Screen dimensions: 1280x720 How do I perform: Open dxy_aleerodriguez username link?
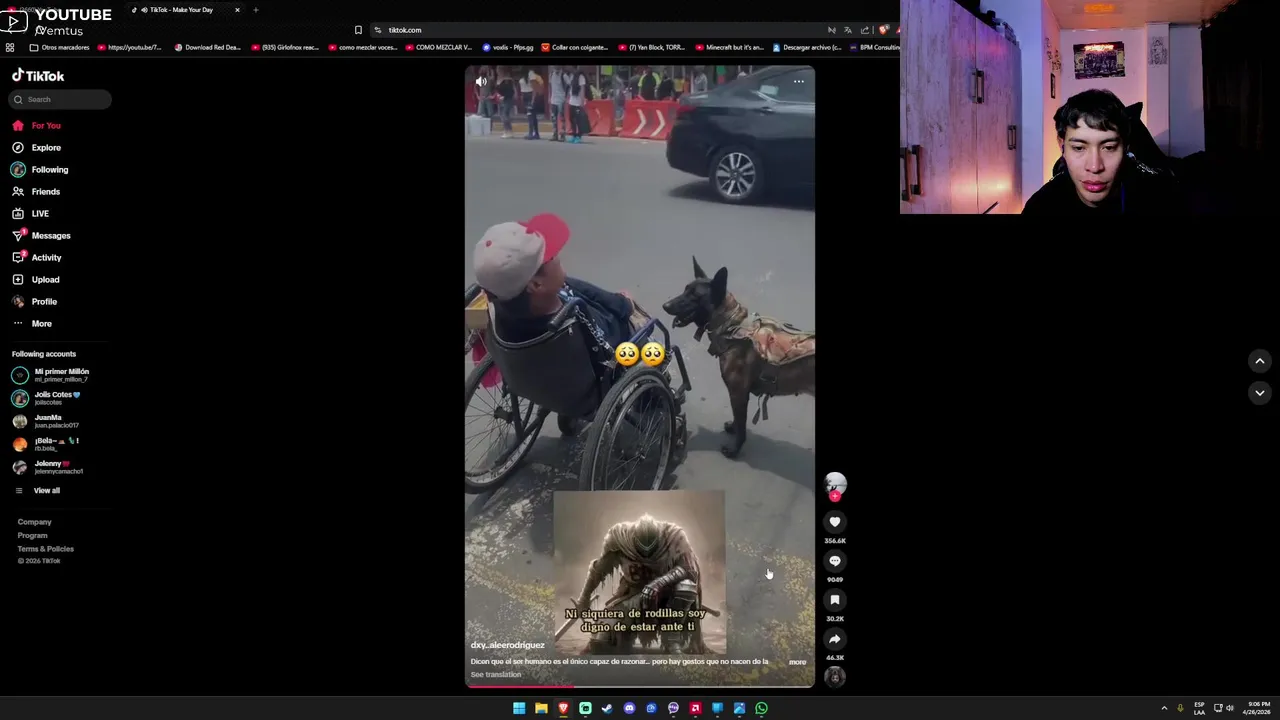coord(508,646)
